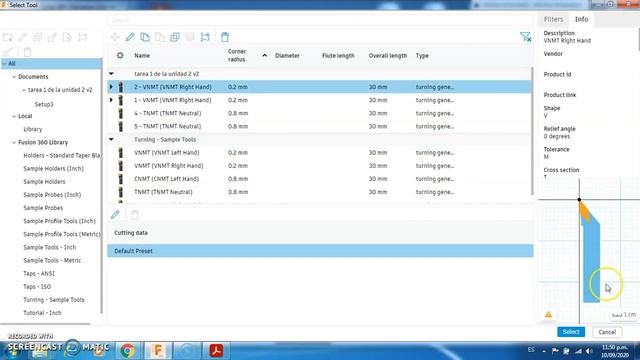The image size is (640, 360).
Task: Open Adobe Acrobat from the taskbar
Action: pos(216,351)
